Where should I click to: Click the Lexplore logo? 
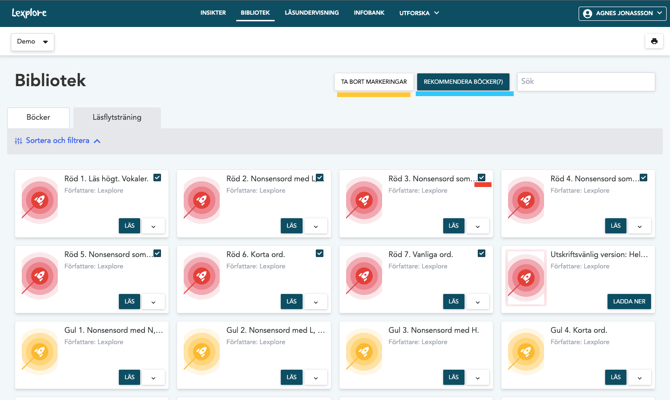[x=30, y=13]
